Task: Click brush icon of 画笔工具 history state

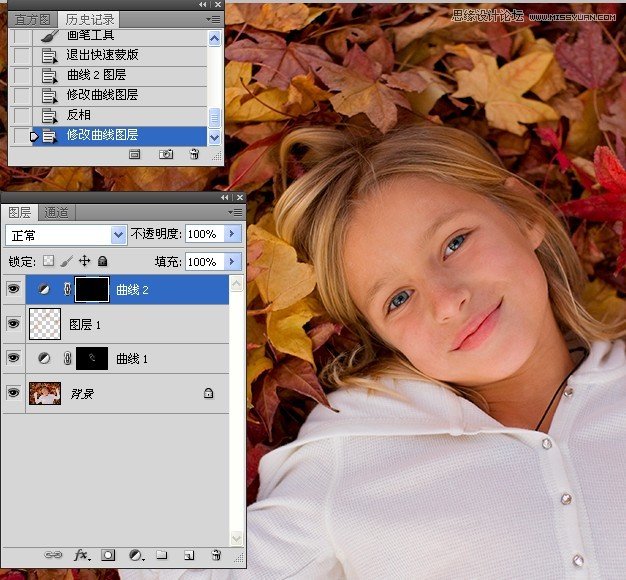Action: 50,36
